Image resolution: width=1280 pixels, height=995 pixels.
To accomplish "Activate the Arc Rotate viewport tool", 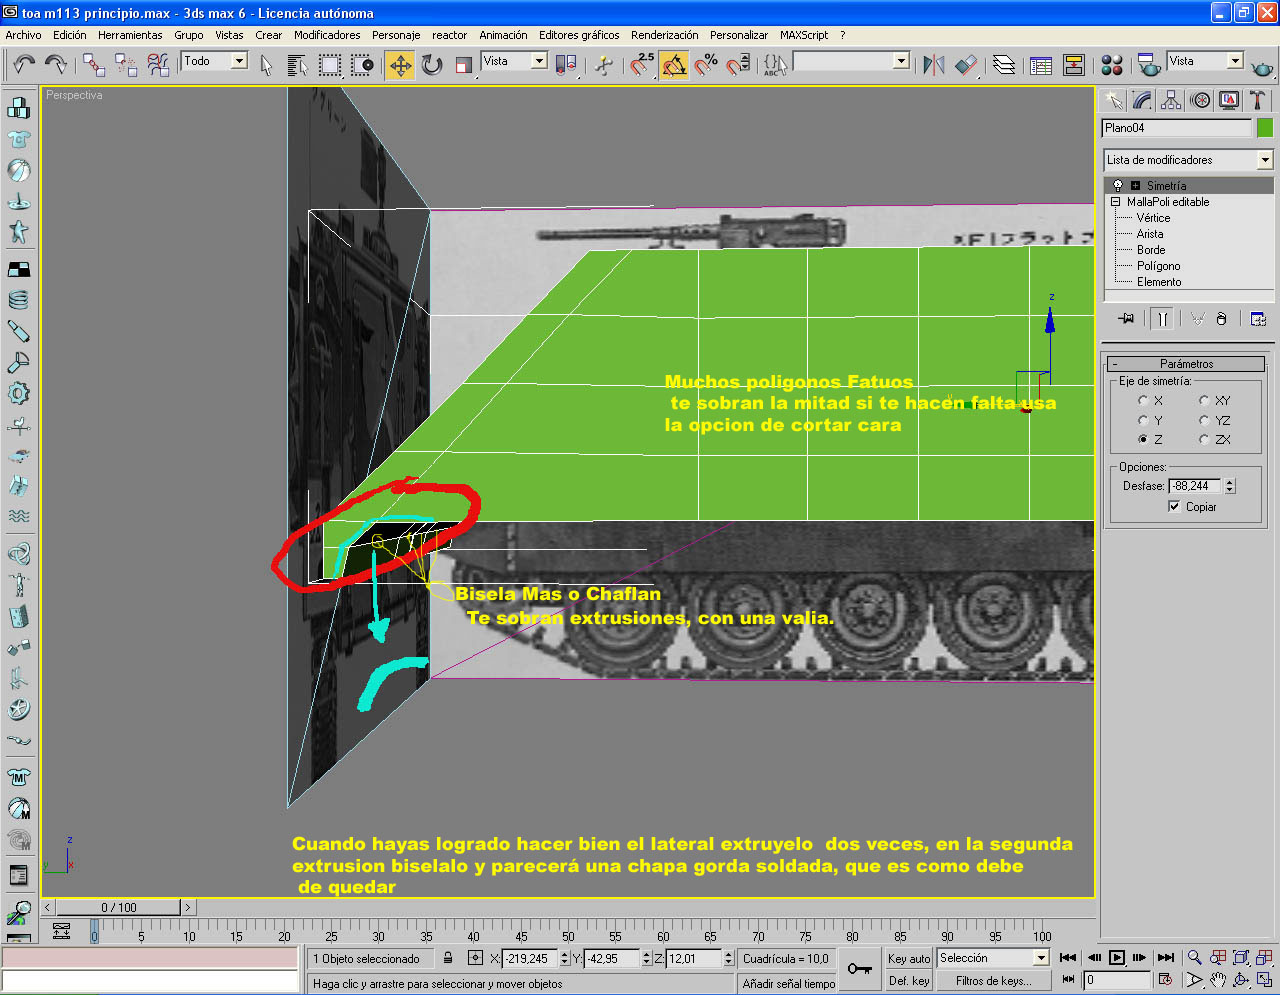I will click(x=1241, y=980).
